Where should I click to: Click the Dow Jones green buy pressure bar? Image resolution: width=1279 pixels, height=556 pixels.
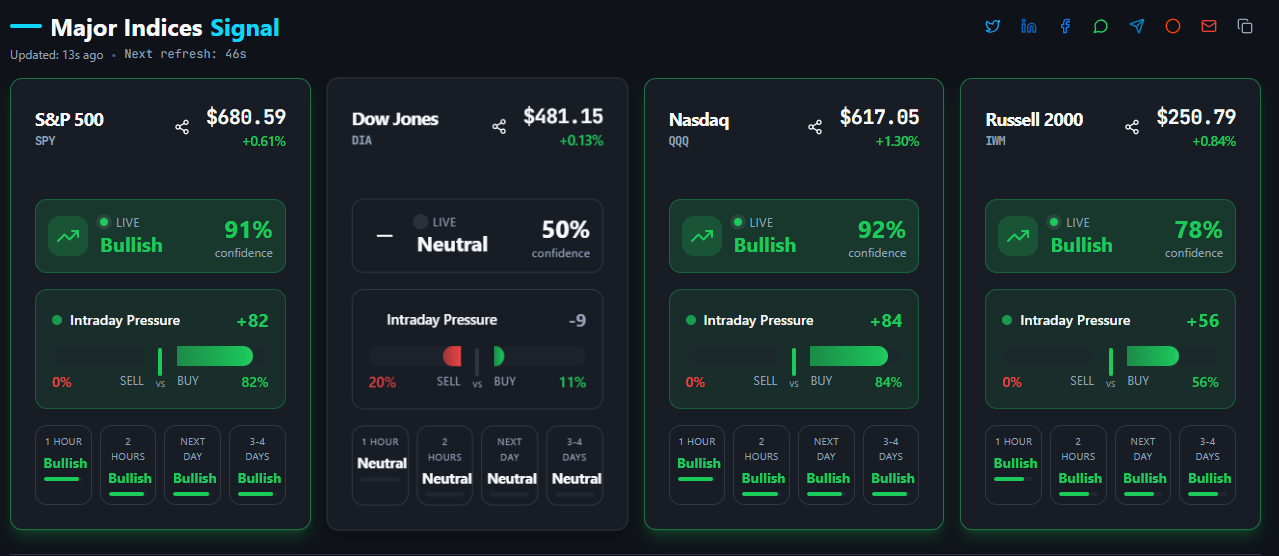[x=499, y=356]
